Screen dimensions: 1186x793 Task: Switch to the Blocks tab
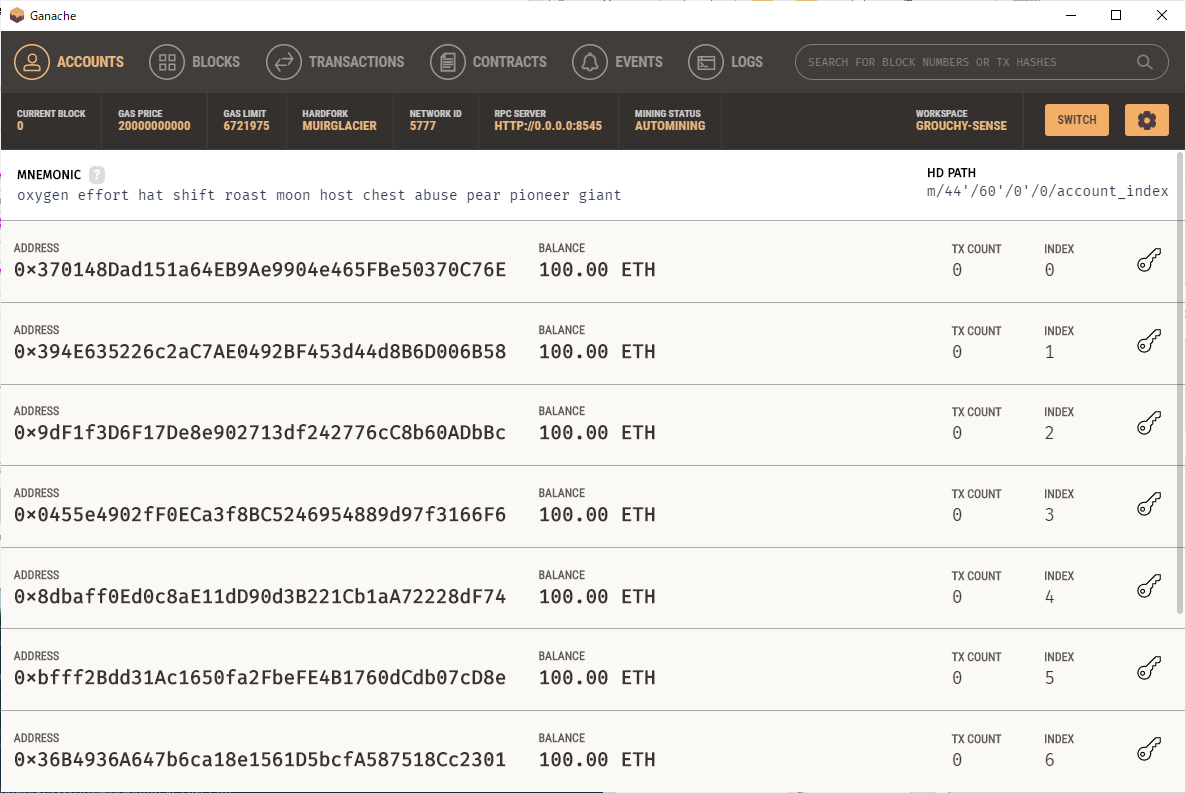click(x=194, y=62)
